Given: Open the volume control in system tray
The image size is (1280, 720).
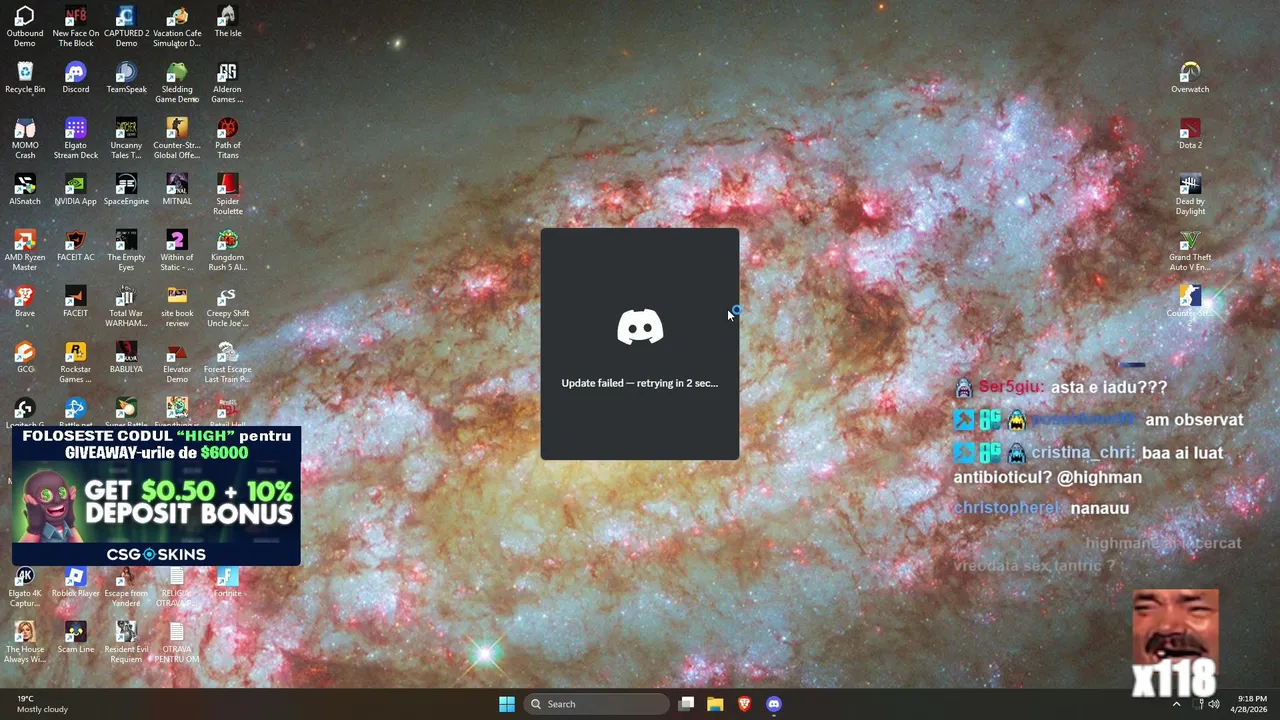Looking at the screenshot, I should 1214,704.
